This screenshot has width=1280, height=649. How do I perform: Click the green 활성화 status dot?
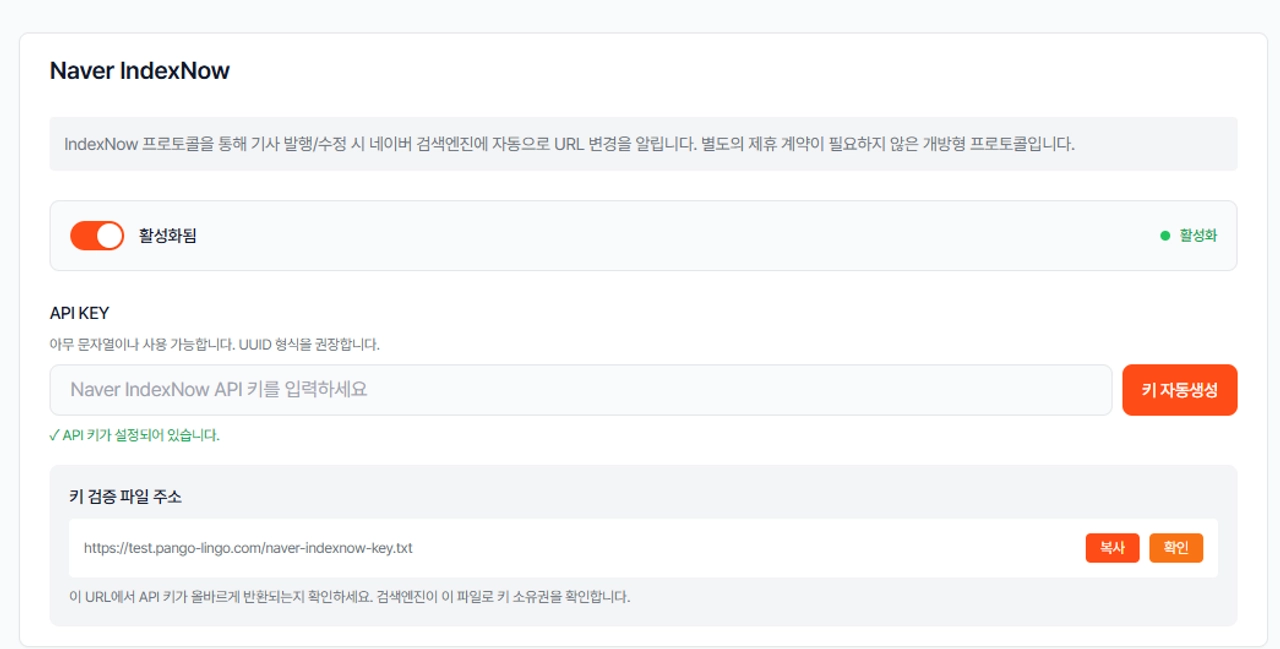[1165, 236]
